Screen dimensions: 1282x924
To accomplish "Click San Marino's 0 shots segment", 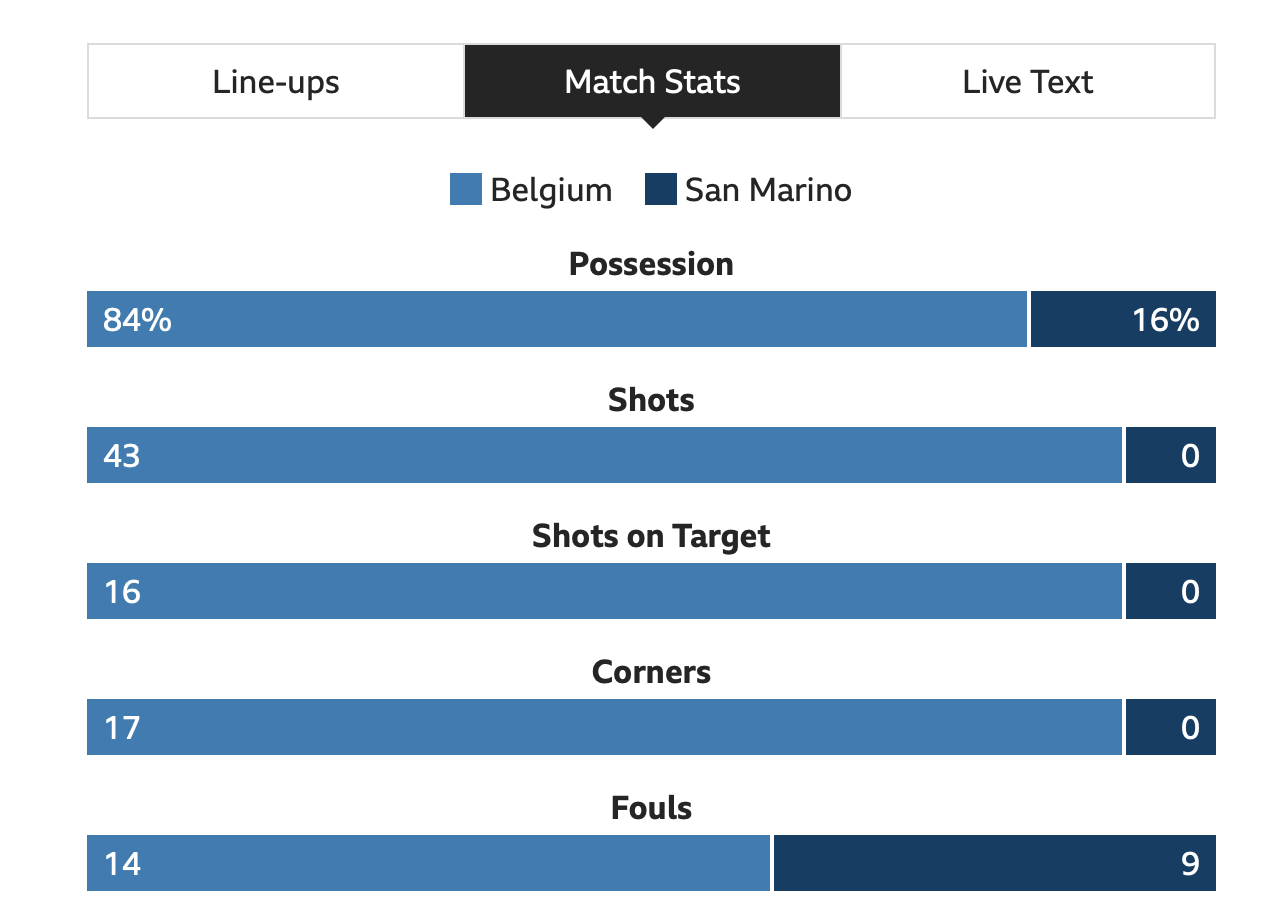I will click(1171, 455).
